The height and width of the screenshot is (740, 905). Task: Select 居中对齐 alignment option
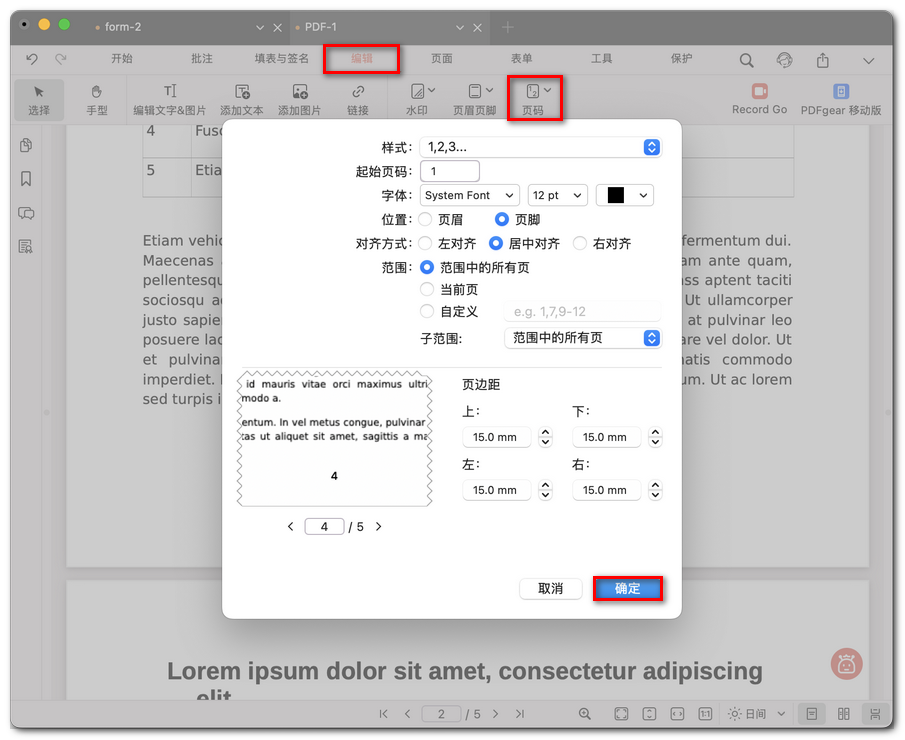496,244
